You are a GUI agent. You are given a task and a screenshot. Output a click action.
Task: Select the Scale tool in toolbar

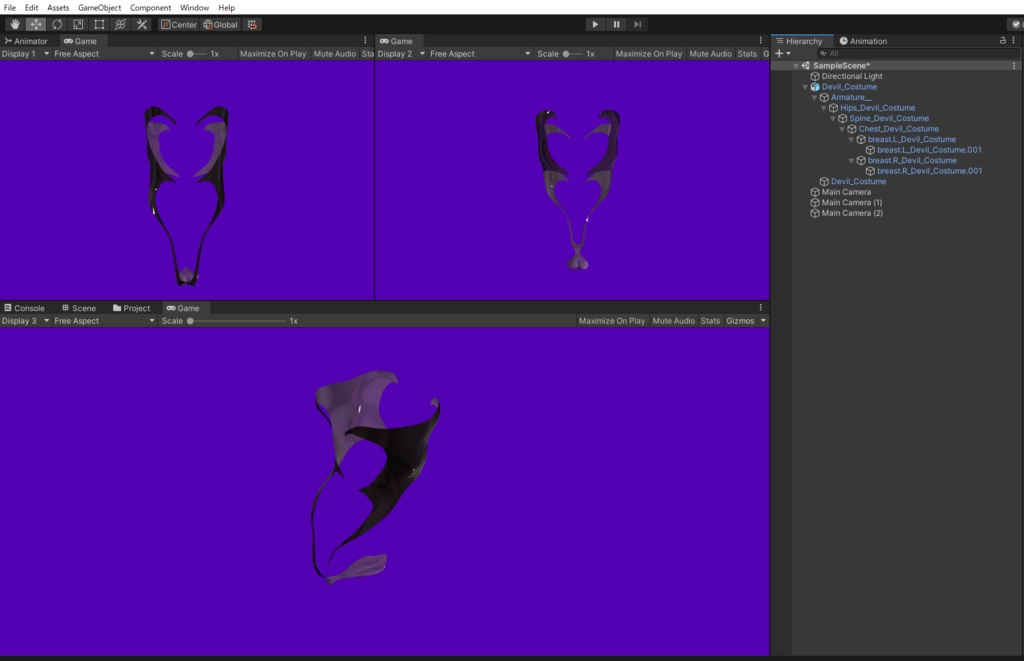(x=78, y=24)
